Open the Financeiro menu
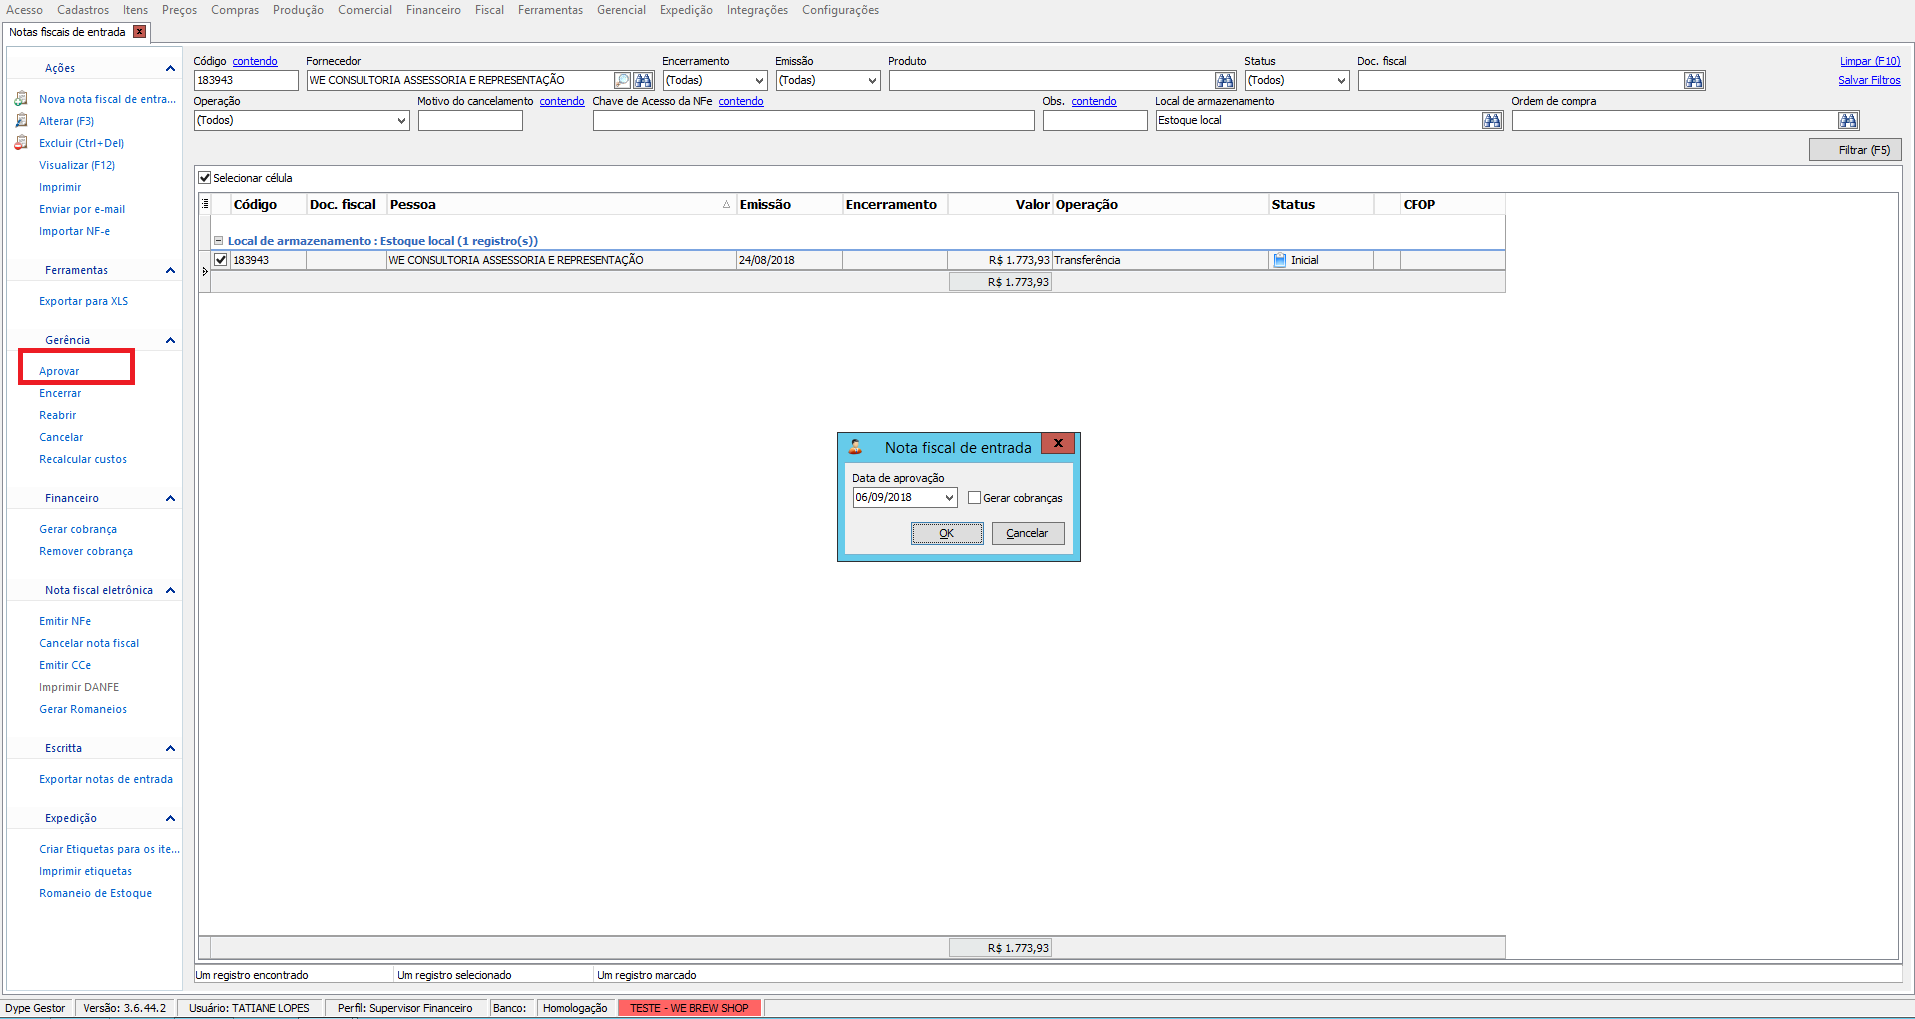1915x1019 pixels. [433, 10]
